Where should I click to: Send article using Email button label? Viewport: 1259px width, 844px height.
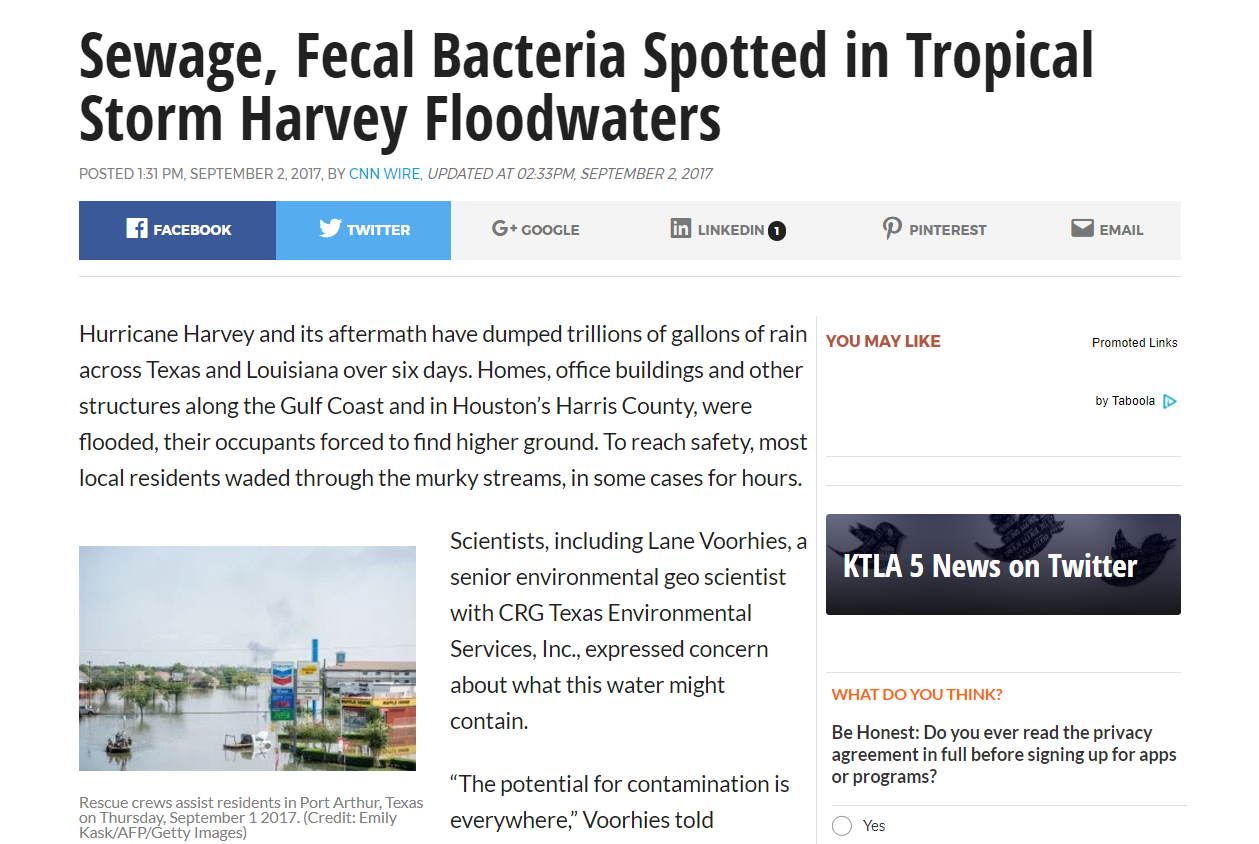pos(1121,230)
